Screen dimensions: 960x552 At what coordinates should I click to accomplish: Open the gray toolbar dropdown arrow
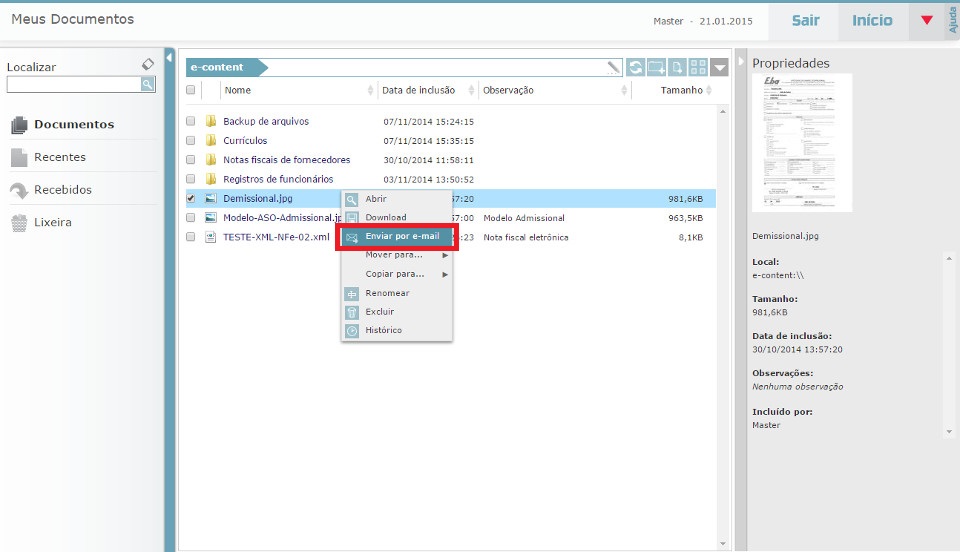tap(721, 68)
